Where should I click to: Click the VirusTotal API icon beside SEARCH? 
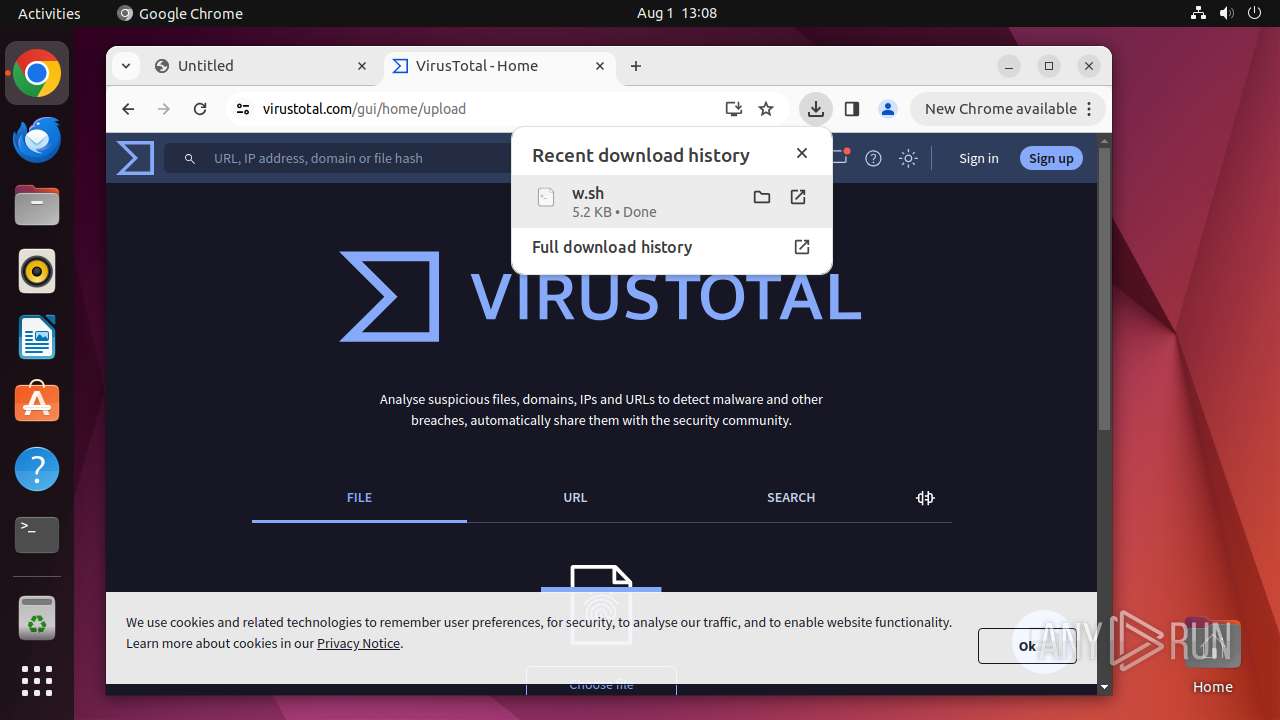click(x=925, y=498)
